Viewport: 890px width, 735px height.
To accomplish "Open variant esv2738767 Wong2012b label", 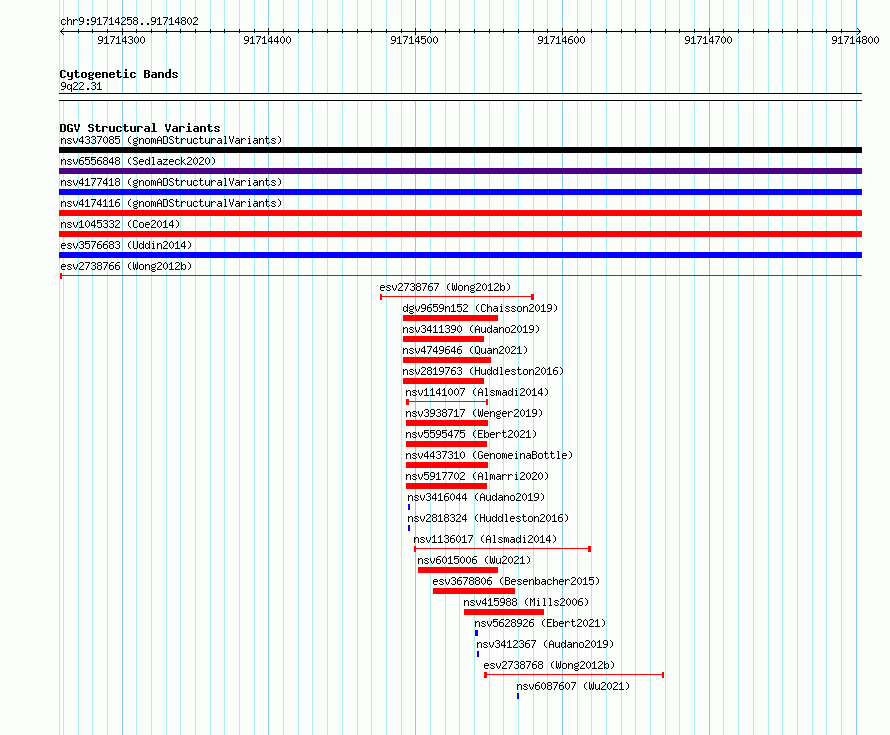I will pyautogui.click(x=445, y=287).
